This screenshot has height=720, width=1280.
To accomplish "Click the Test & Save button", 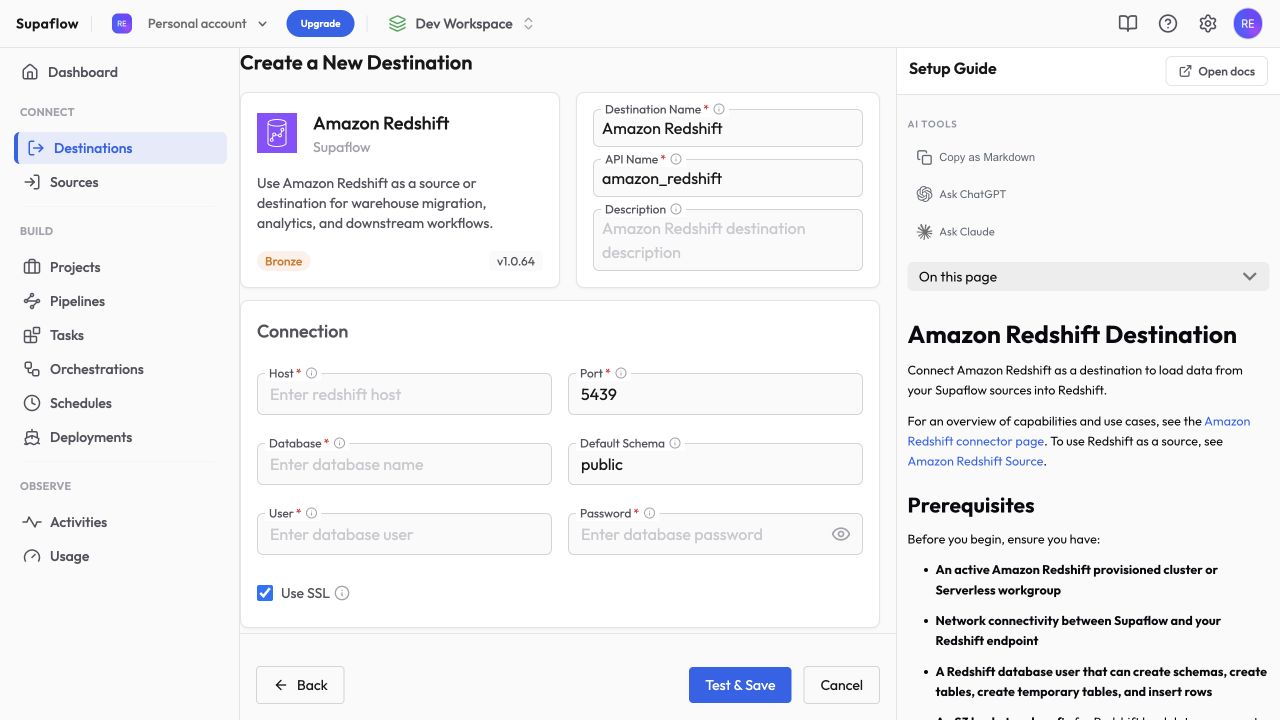I will click(740, 685).
